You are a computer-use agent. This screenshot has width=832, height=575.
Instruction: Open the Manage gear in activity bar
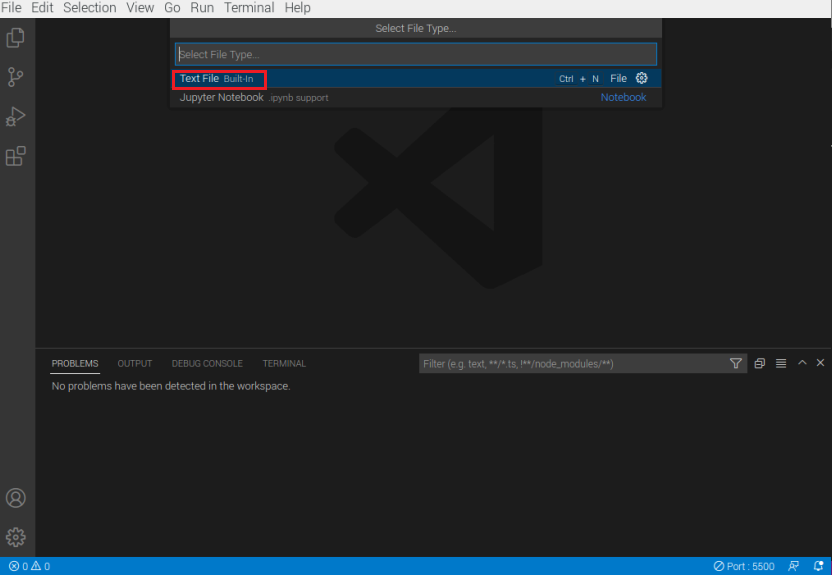pos(16,537)
